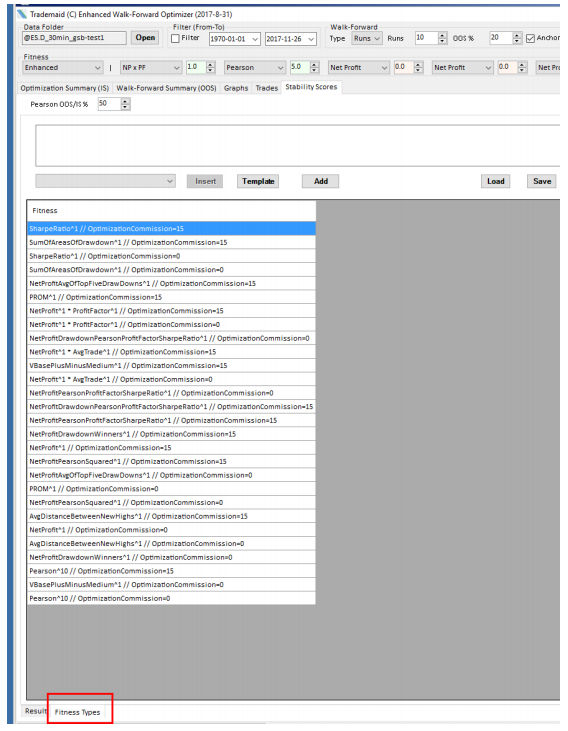Viewport: 568px width, 731px height.
Task: Open the Filter From date dropdown
Action: pyautogui.click(x=235, y=39)
